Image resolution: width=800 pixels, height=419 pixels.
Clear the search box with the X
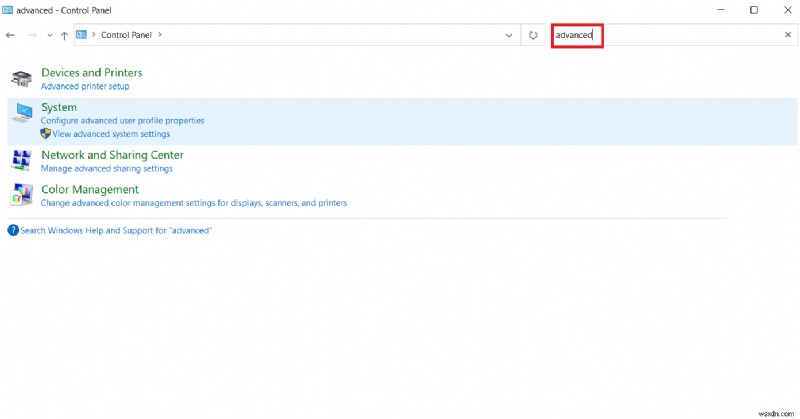pos(788,35)
